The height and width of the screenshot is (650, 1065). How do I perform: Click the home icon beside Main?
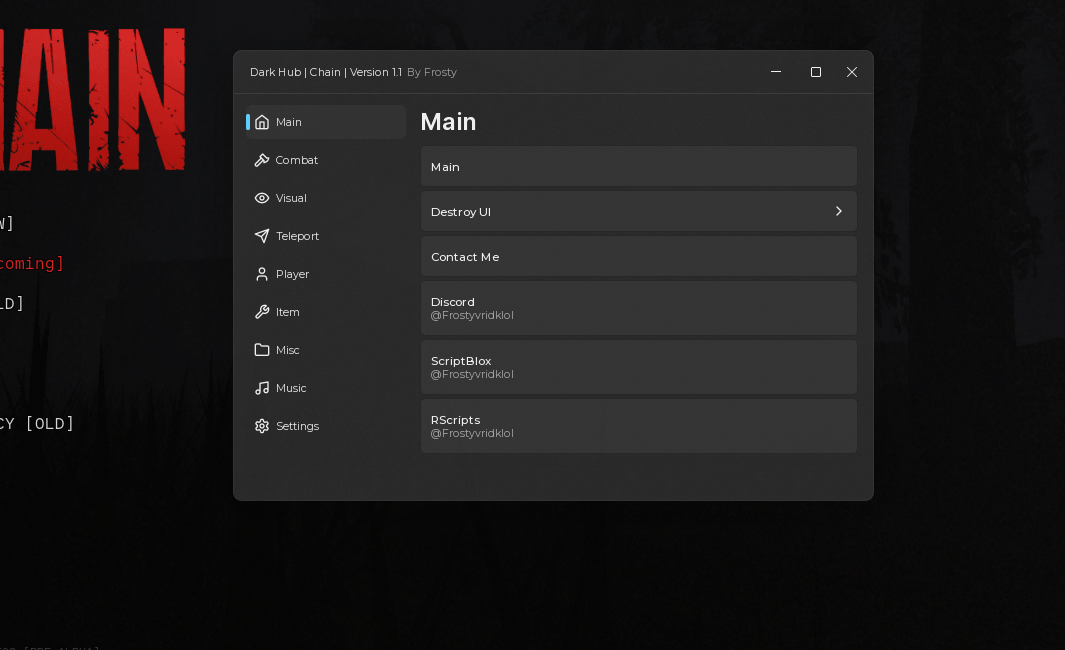point(261,122)
